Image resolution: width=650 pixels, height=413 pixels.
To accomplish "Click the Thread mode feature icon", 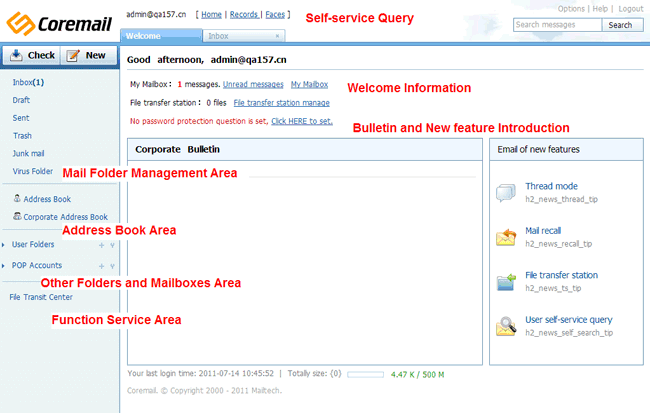I will coord(506,193).
